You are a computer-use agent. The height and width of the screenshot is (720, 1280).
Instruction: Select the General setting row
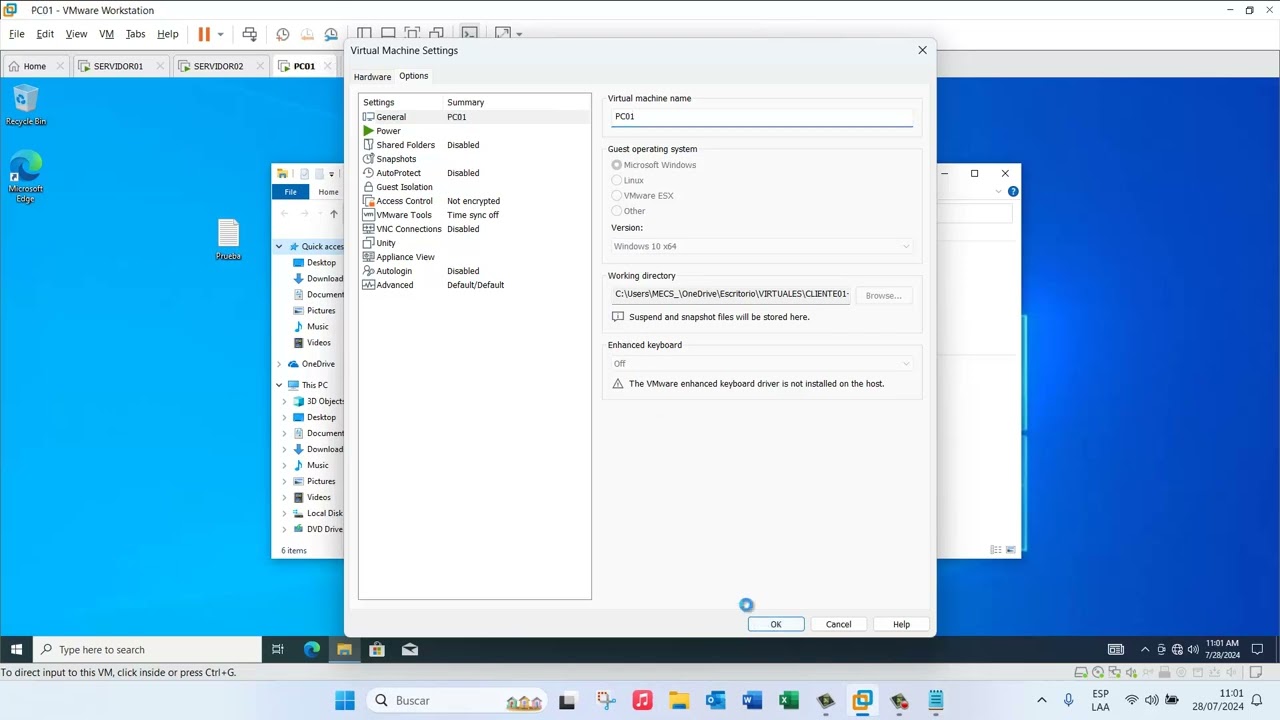coord(474,117)
